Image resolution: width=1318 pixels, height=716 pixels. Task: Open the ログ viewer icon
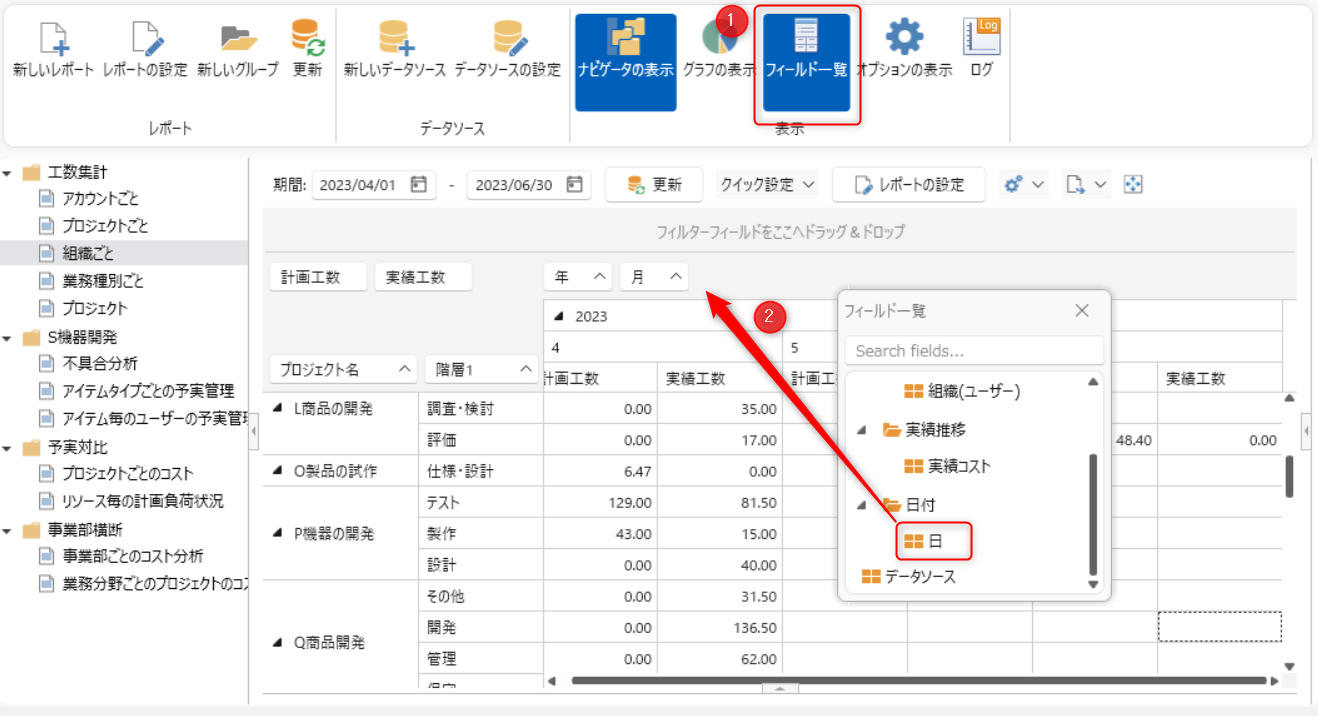tap(981, 40)
